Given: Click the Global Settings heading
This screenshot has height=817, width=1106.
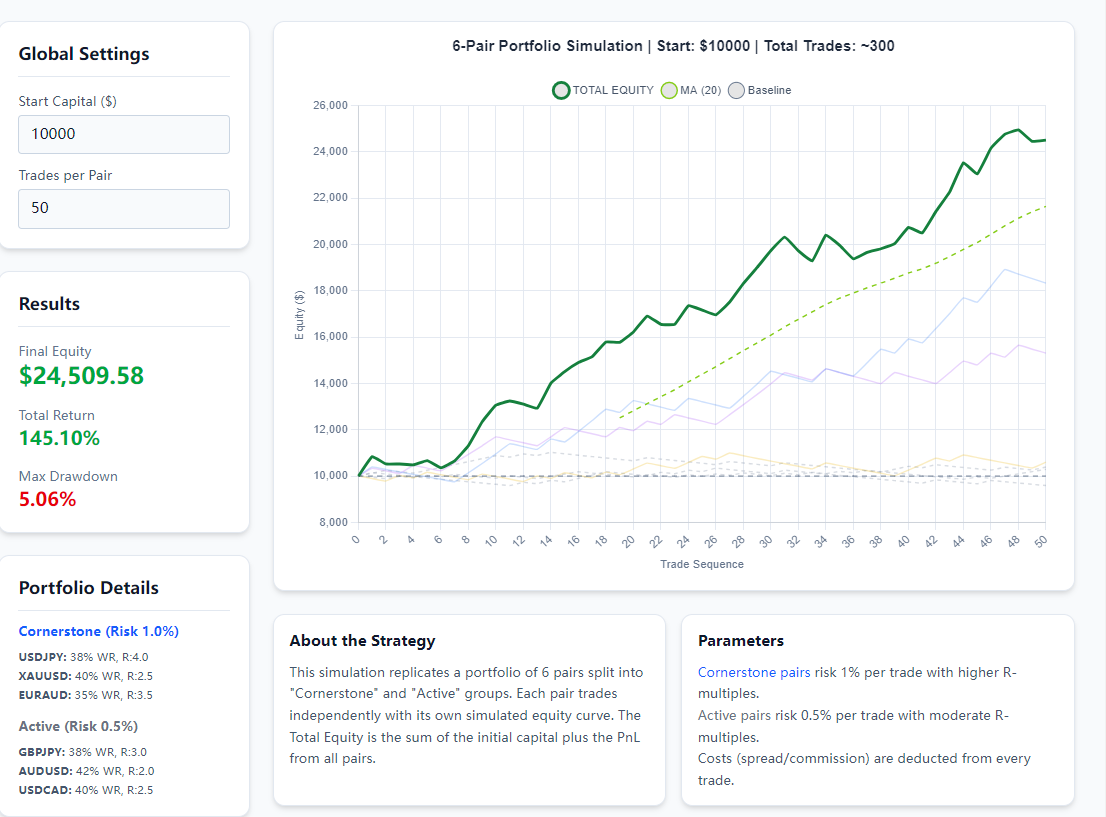Looking at the screenshot, I should [x=84, y=54].
